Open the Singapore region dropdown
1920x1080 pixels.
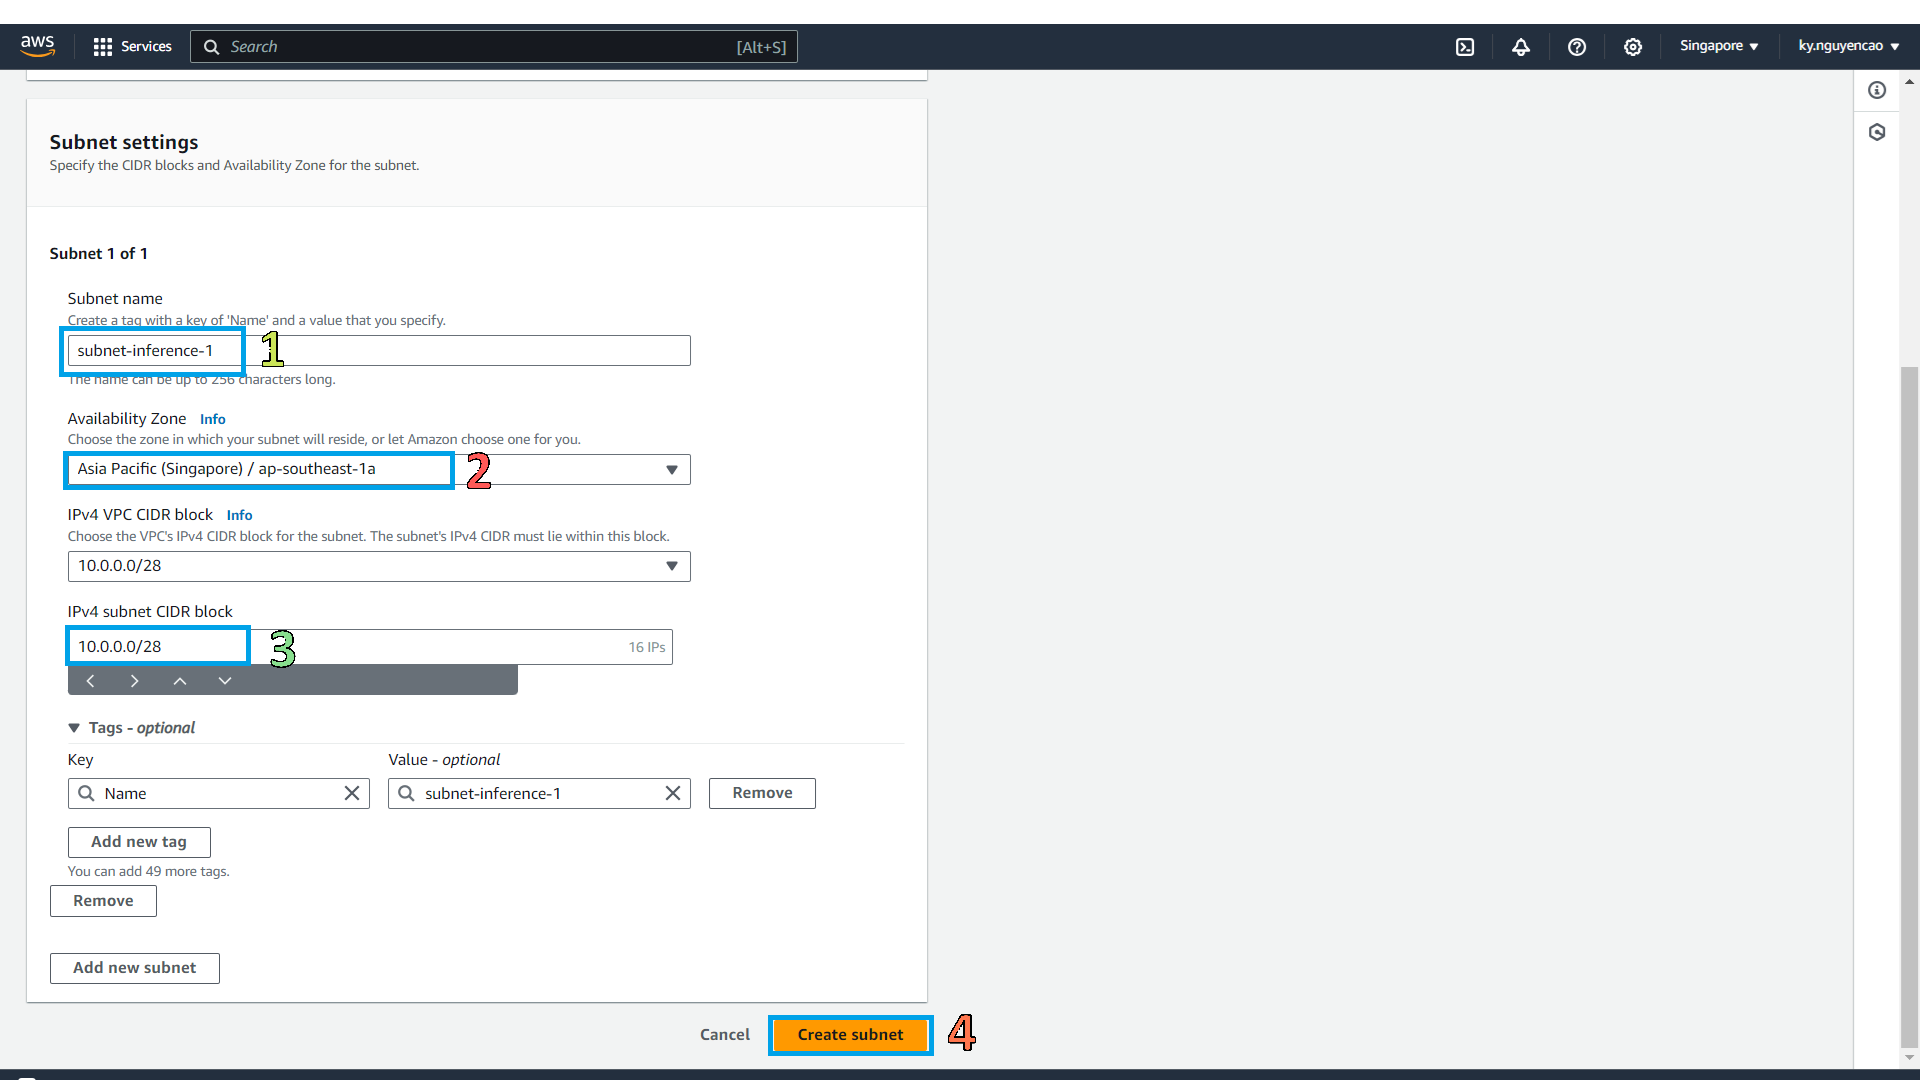1718,46
